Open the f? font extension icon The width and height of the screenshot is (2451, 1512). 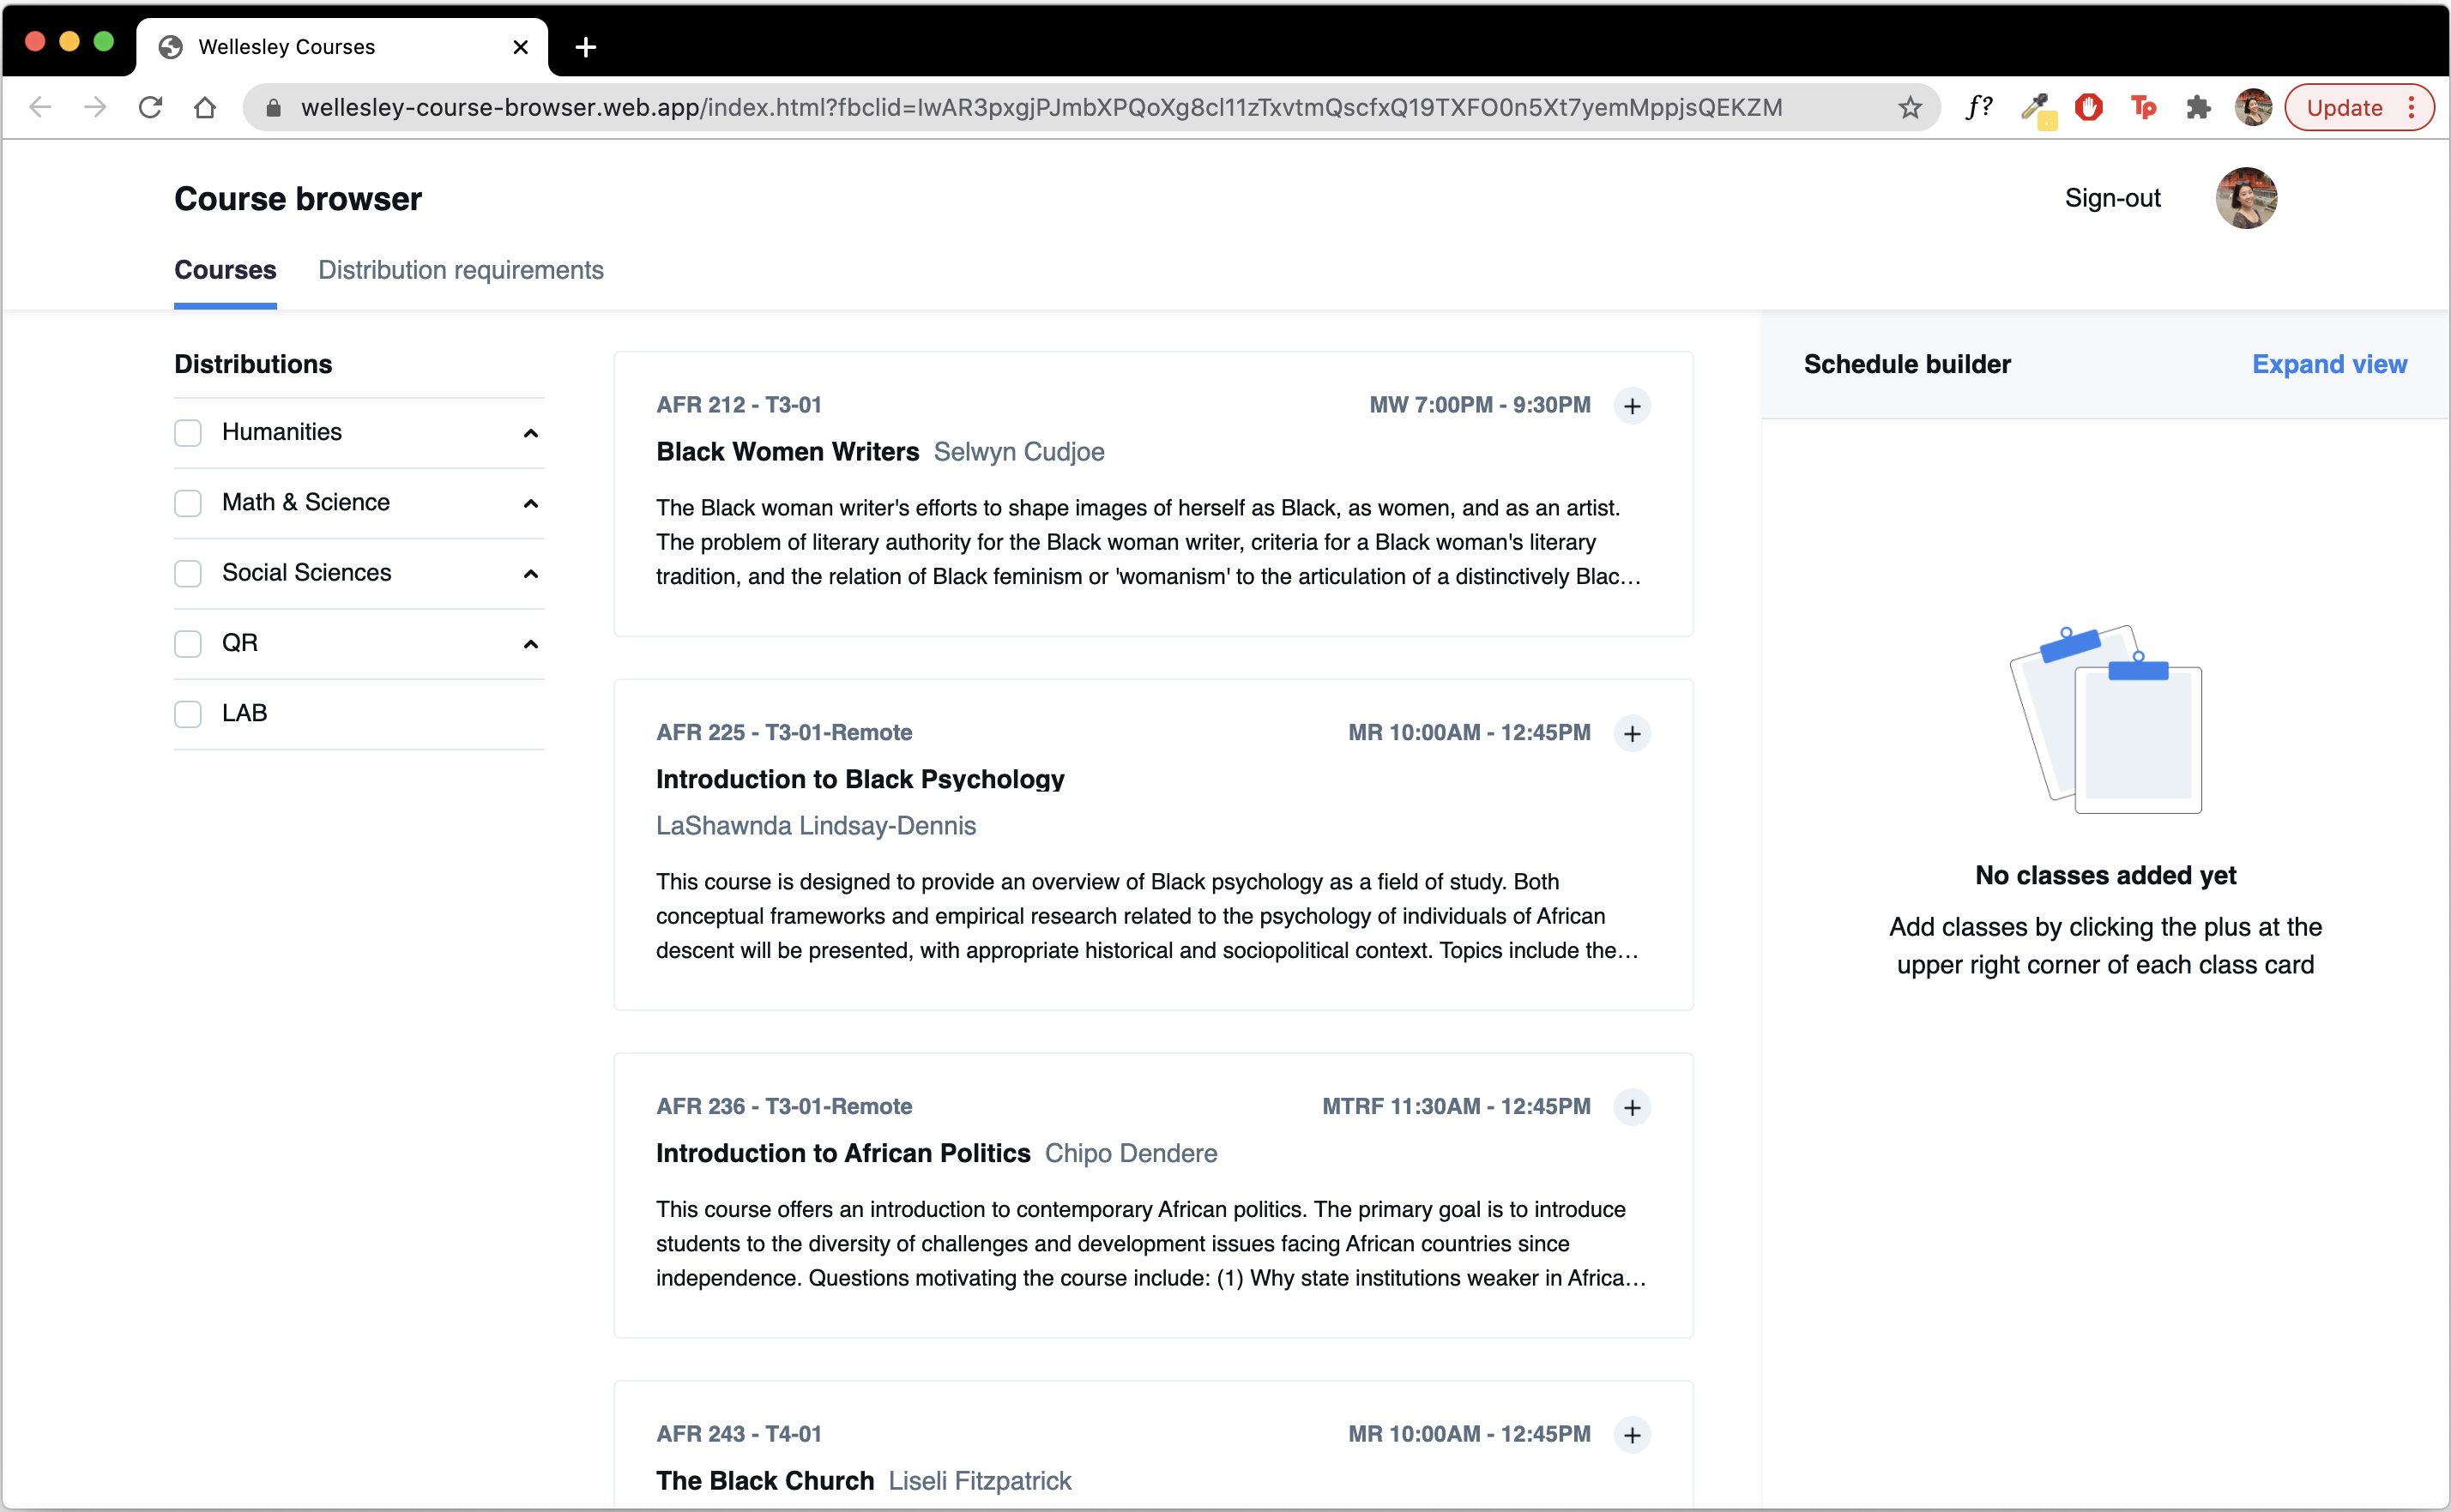(1978, 107)
